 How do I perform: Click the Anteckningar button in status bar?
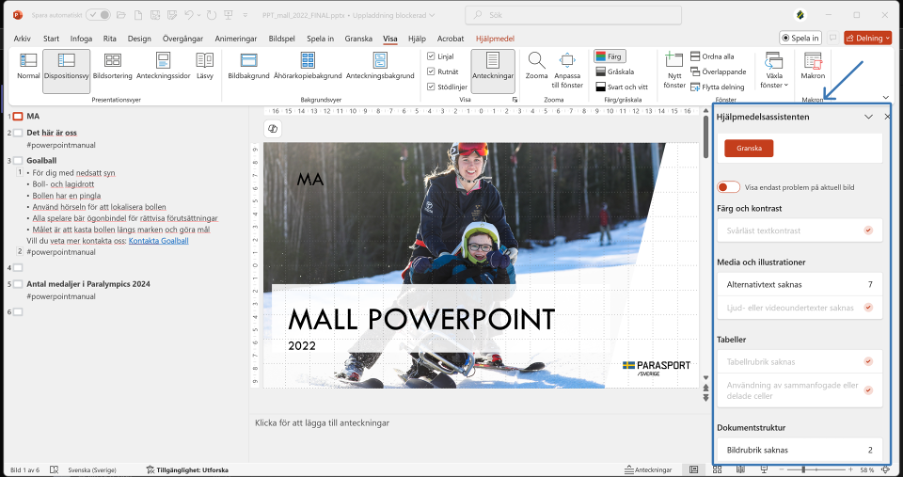click(649, 470)
